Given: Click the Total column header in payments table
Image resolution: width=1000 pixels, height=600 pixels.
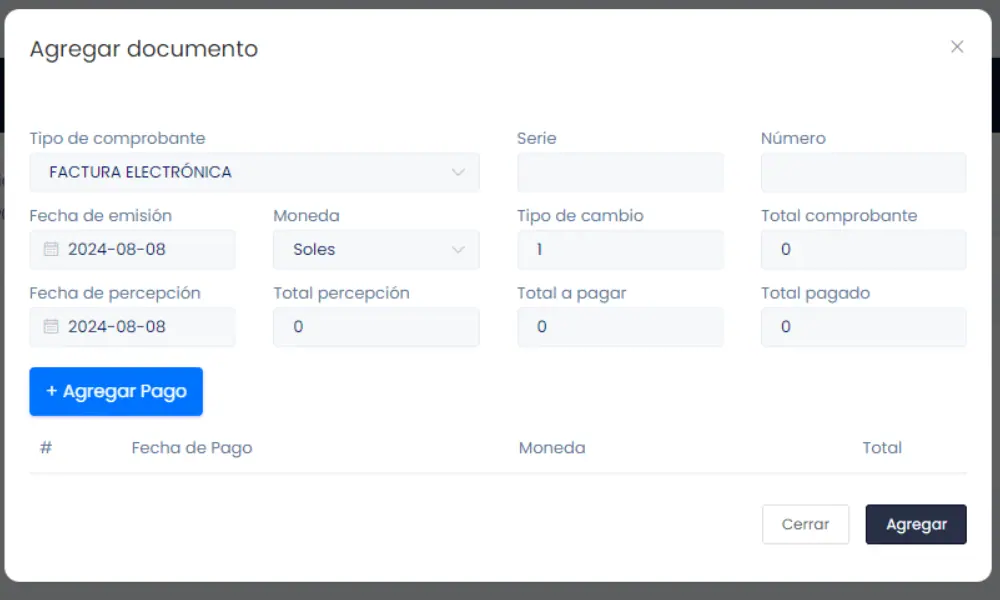Looking at the screenshot, I should pos(882,448).
